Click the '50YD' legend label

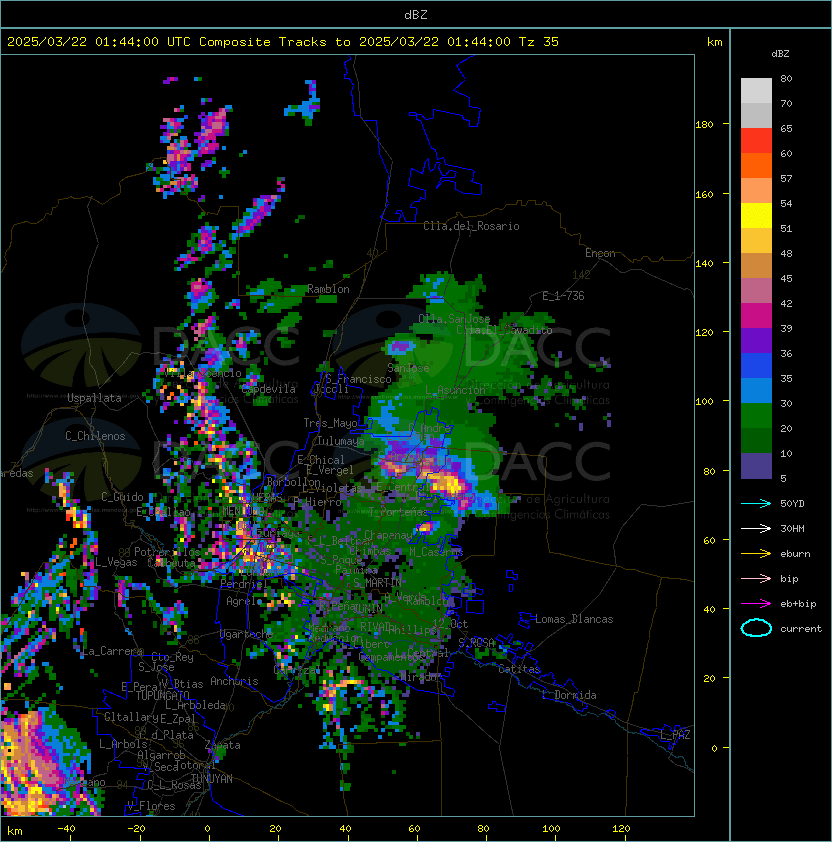[x=792, y=503]
